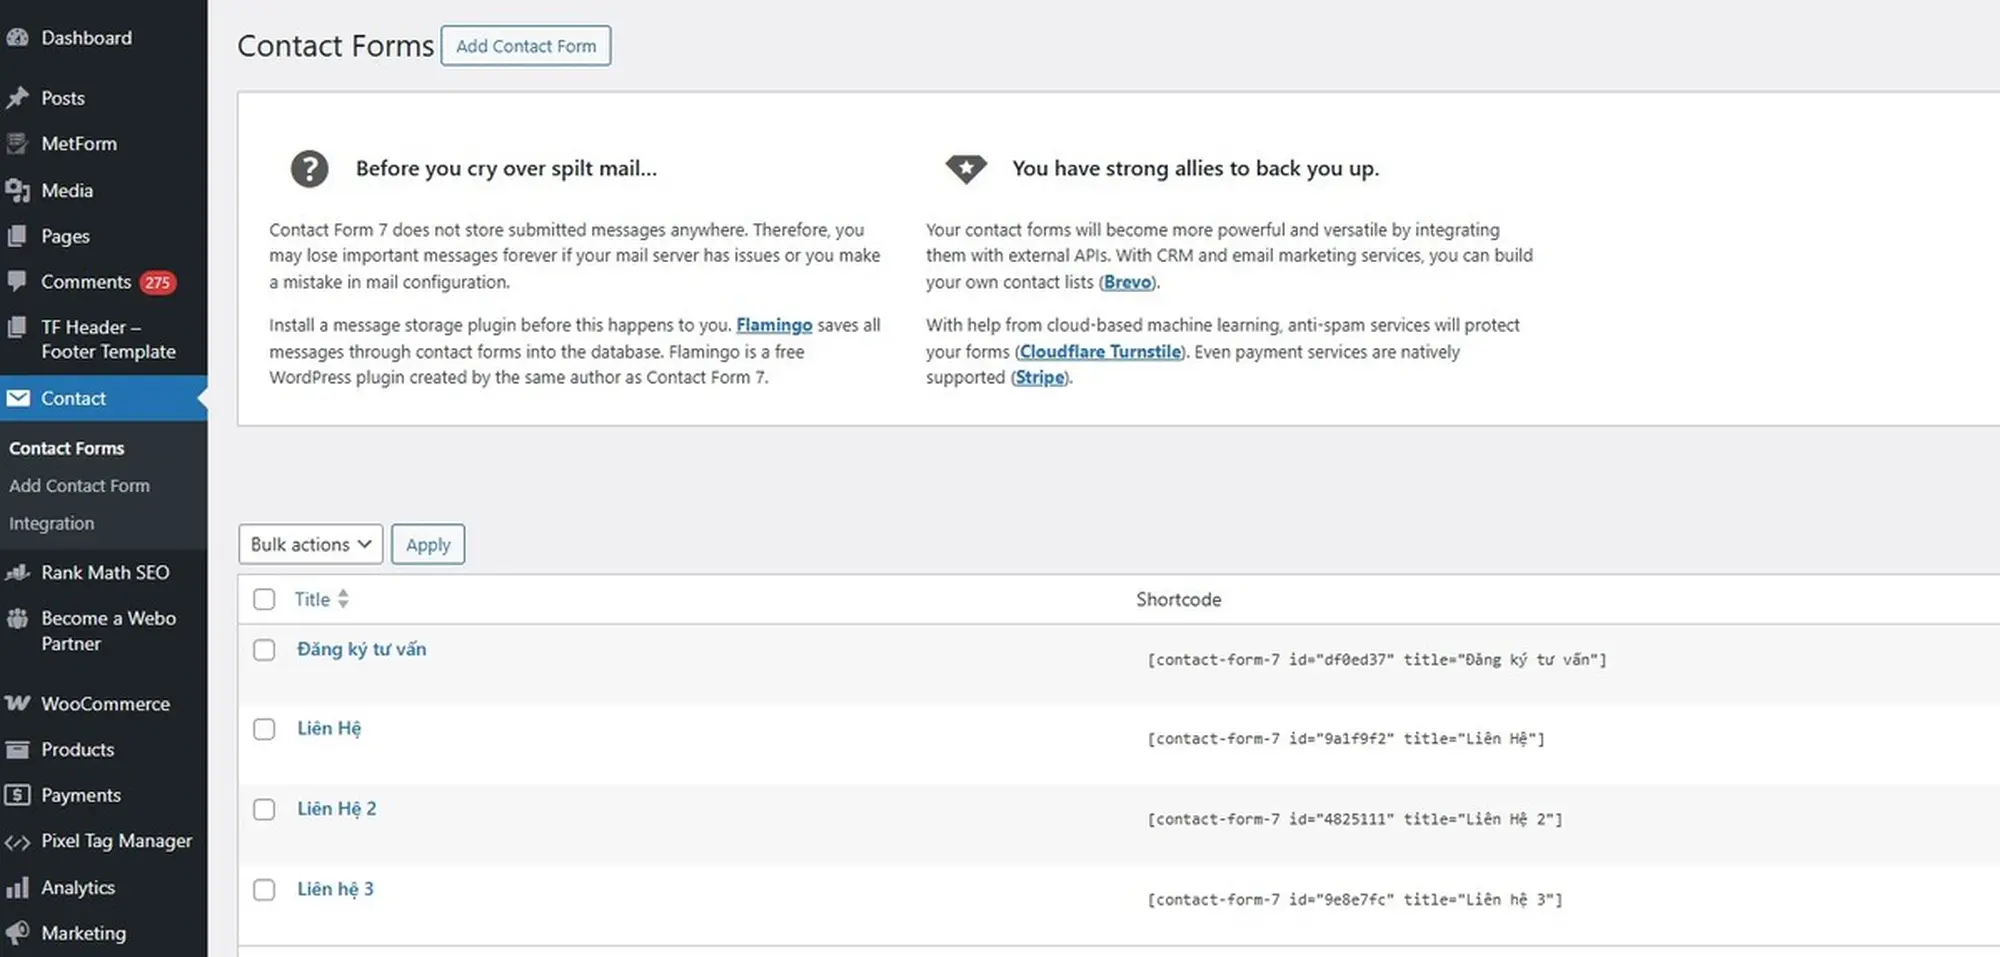The image size is (2000, 957).
Task: Toggle the select-all checkbox in header
Action: (x=264, y=599)
